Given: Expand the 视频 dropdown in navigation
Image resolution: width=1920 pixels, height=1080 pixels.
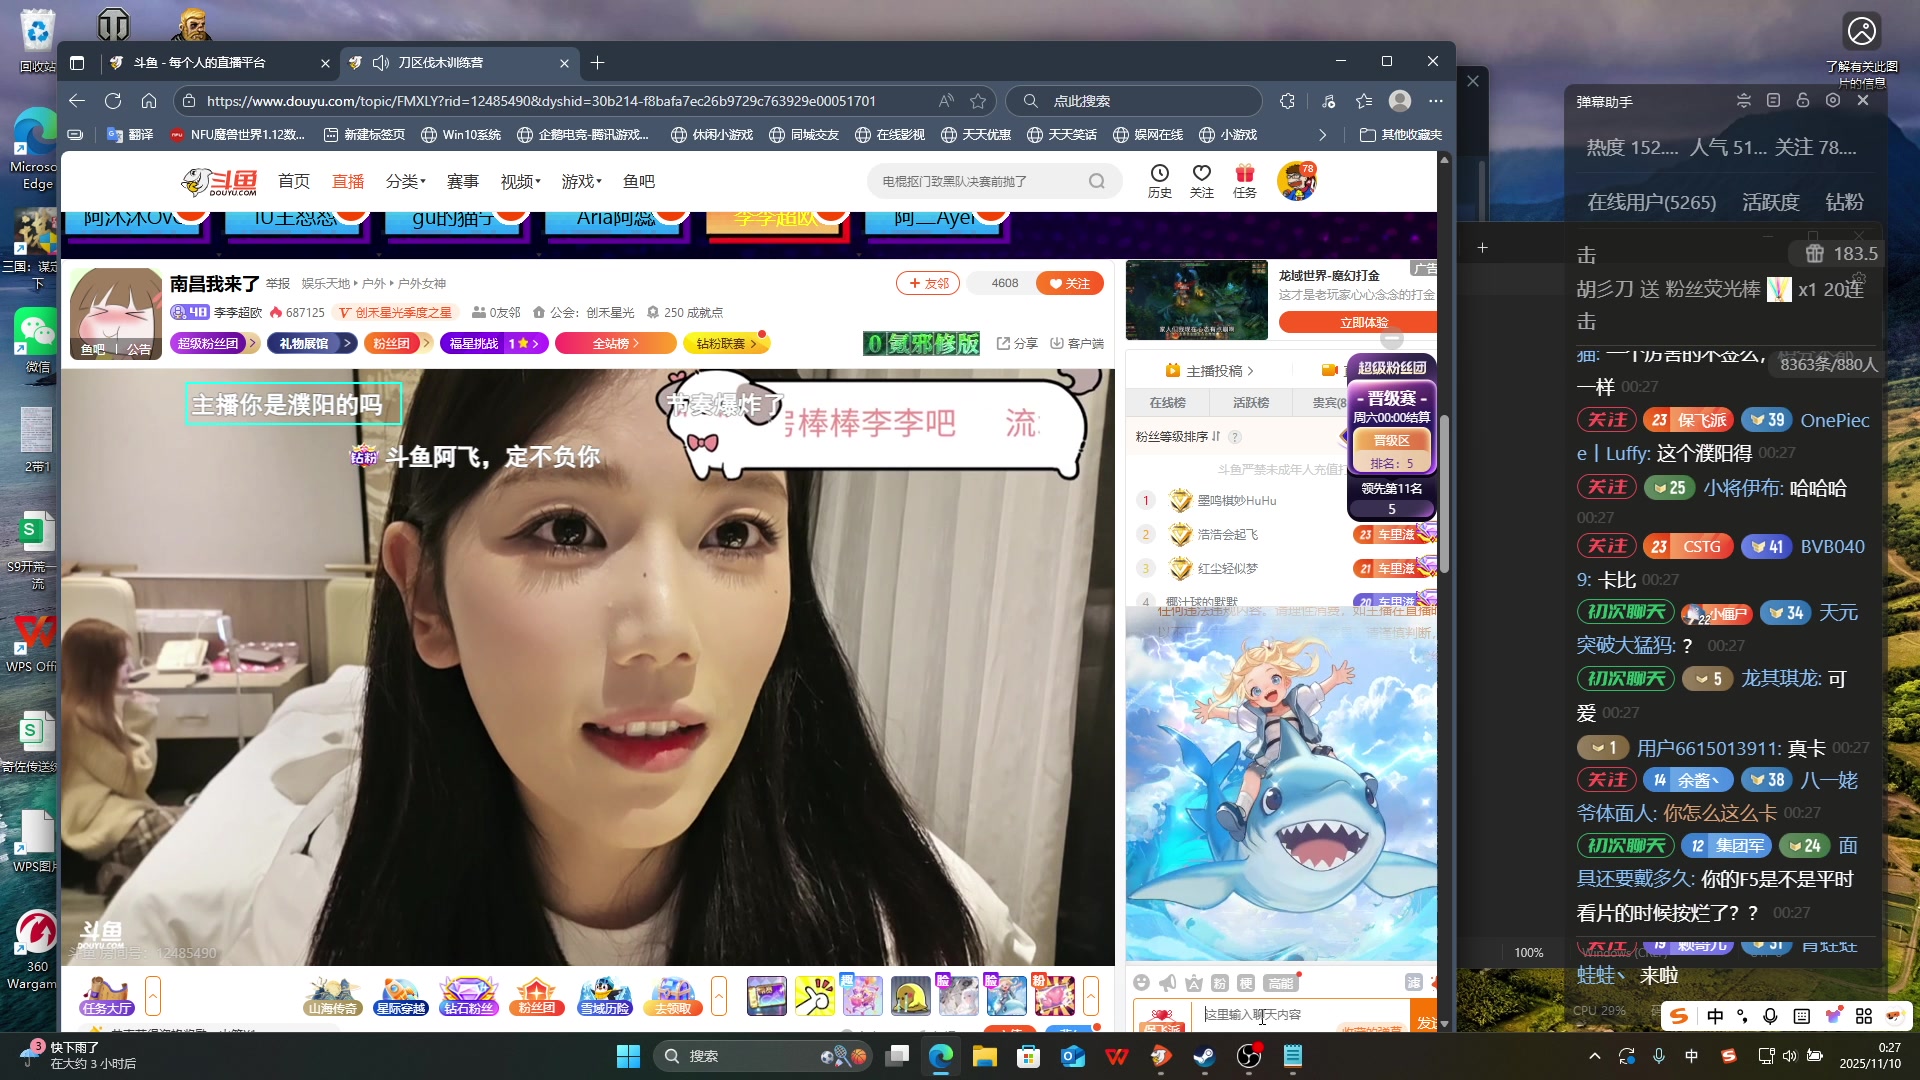Looking at the screenshot, I should pyautogui.click(x=520, y=181).
